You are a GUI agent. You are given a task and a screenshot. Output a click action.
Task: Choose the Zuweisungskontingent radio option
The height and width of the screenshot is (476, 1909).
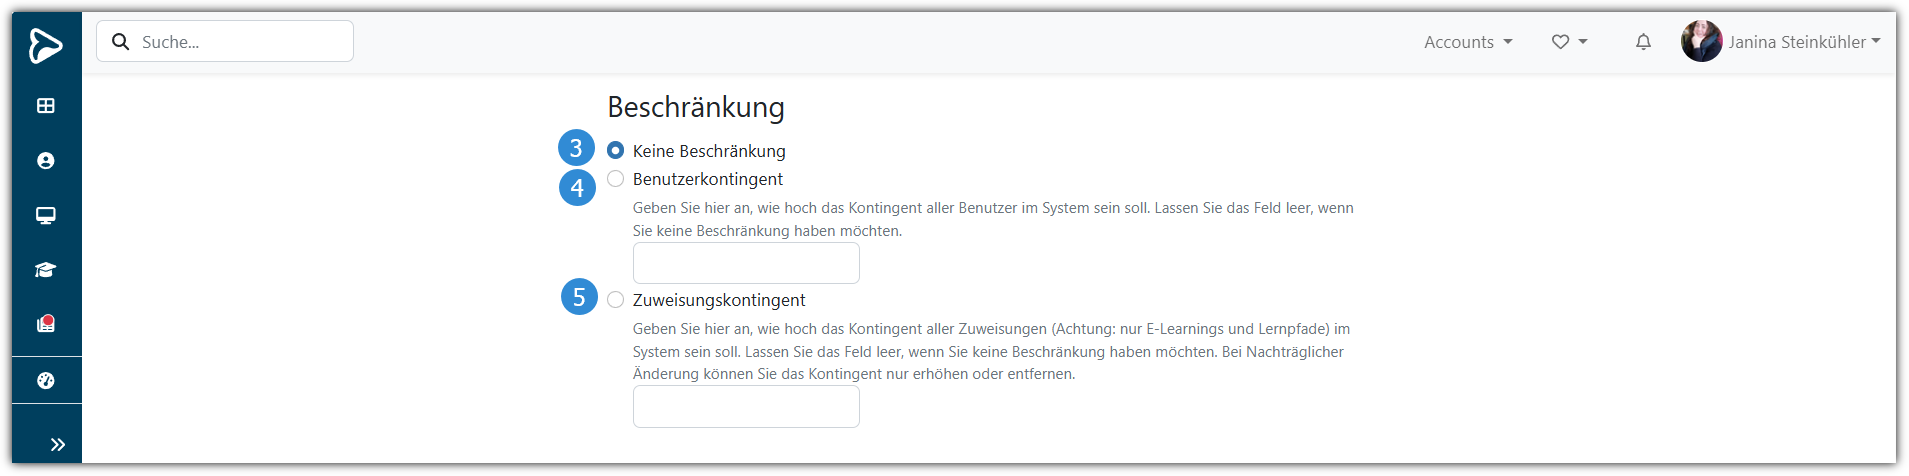(x=616, y=300)
